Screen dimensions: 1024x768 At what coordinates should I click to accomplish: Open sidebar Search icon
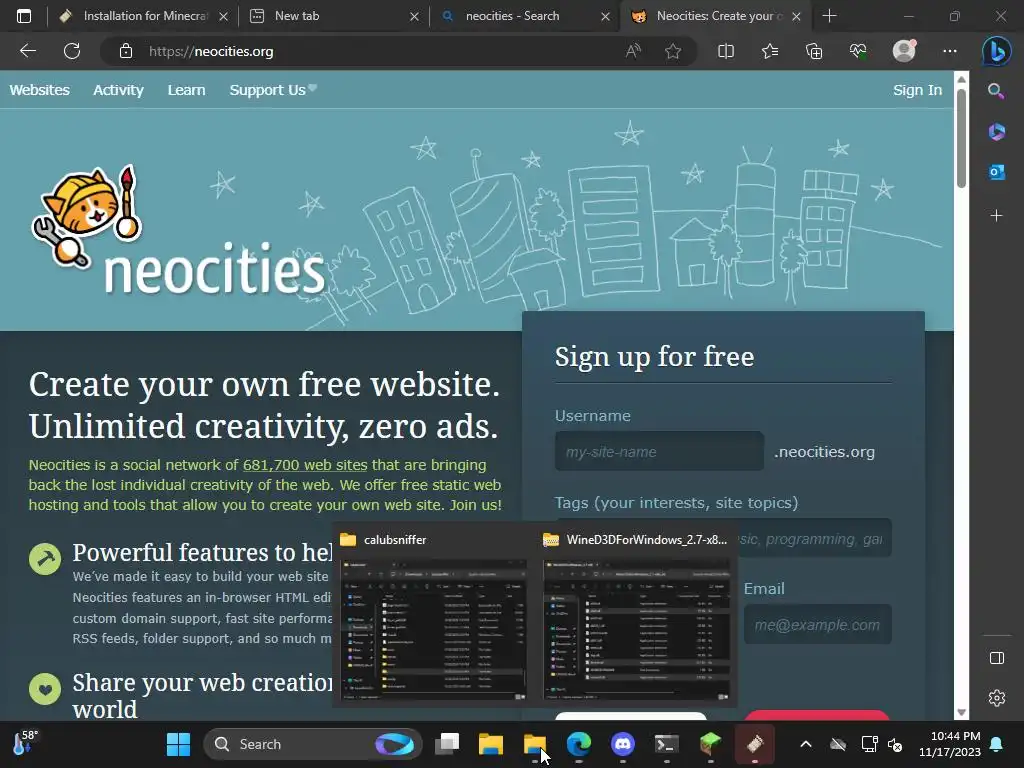(x=996, y=91)
